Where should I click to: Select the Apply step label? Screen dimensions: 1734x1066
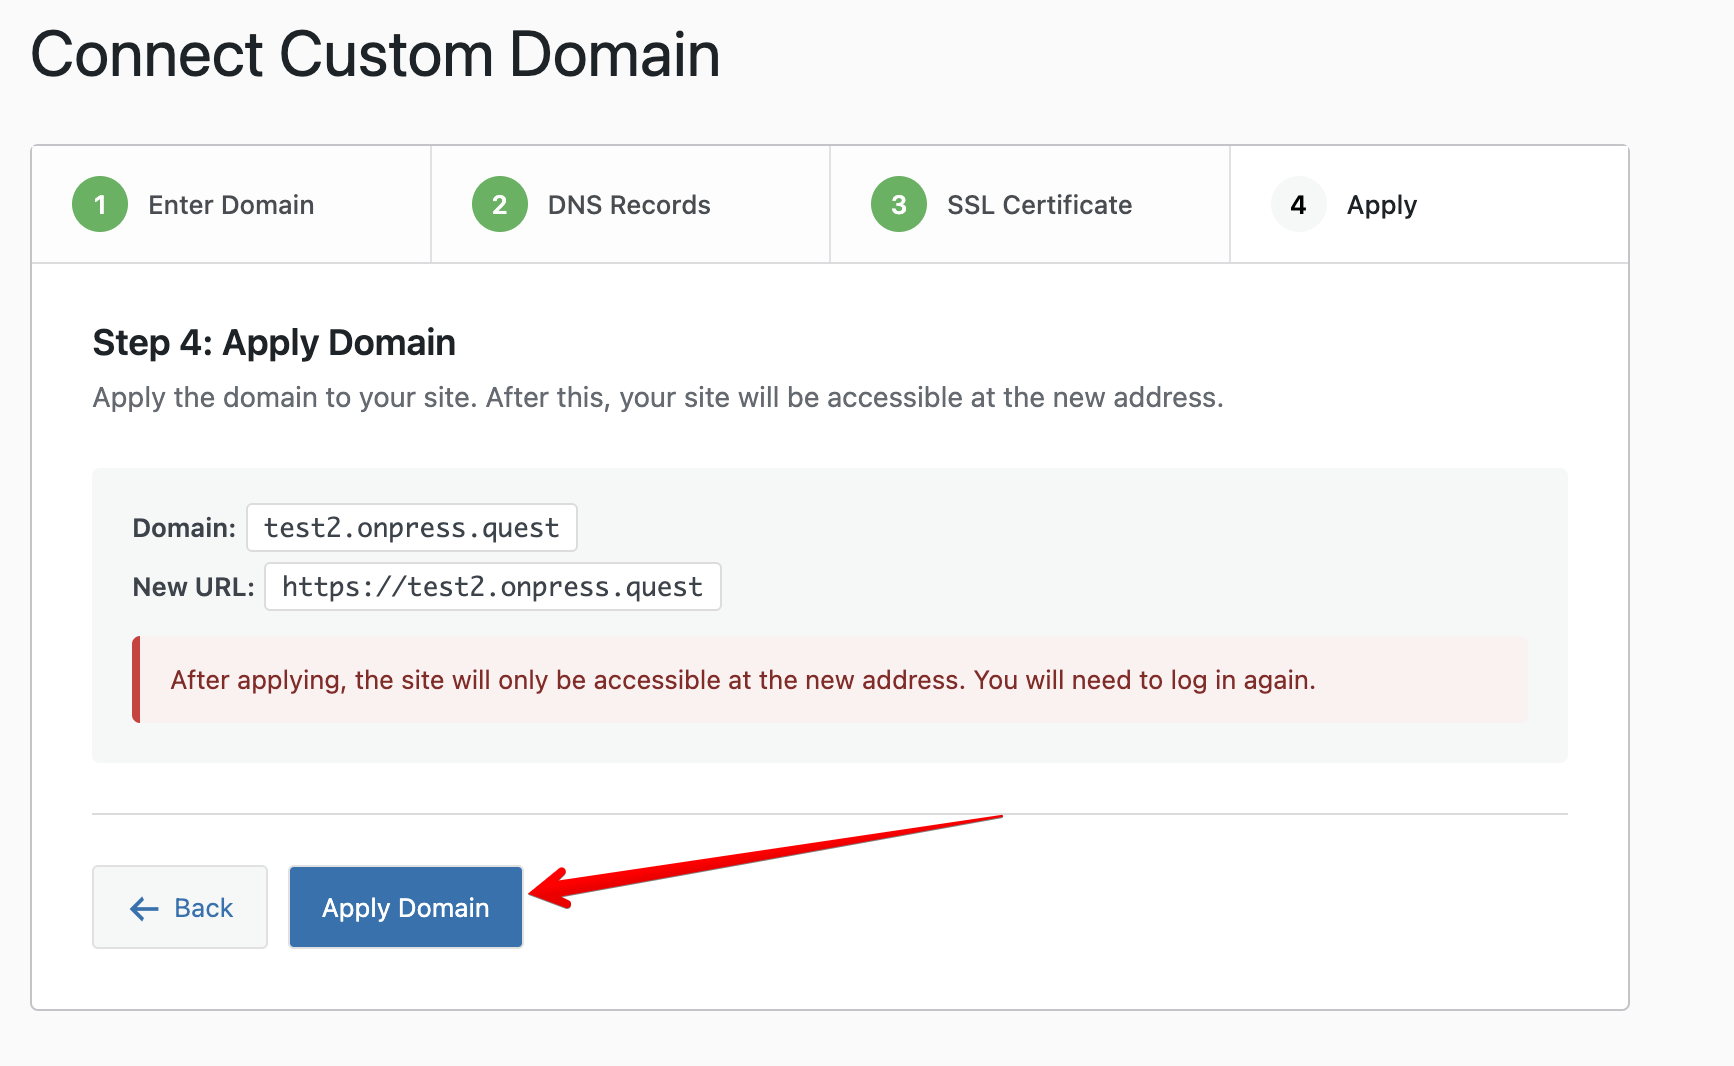(x=1381, y=205)
